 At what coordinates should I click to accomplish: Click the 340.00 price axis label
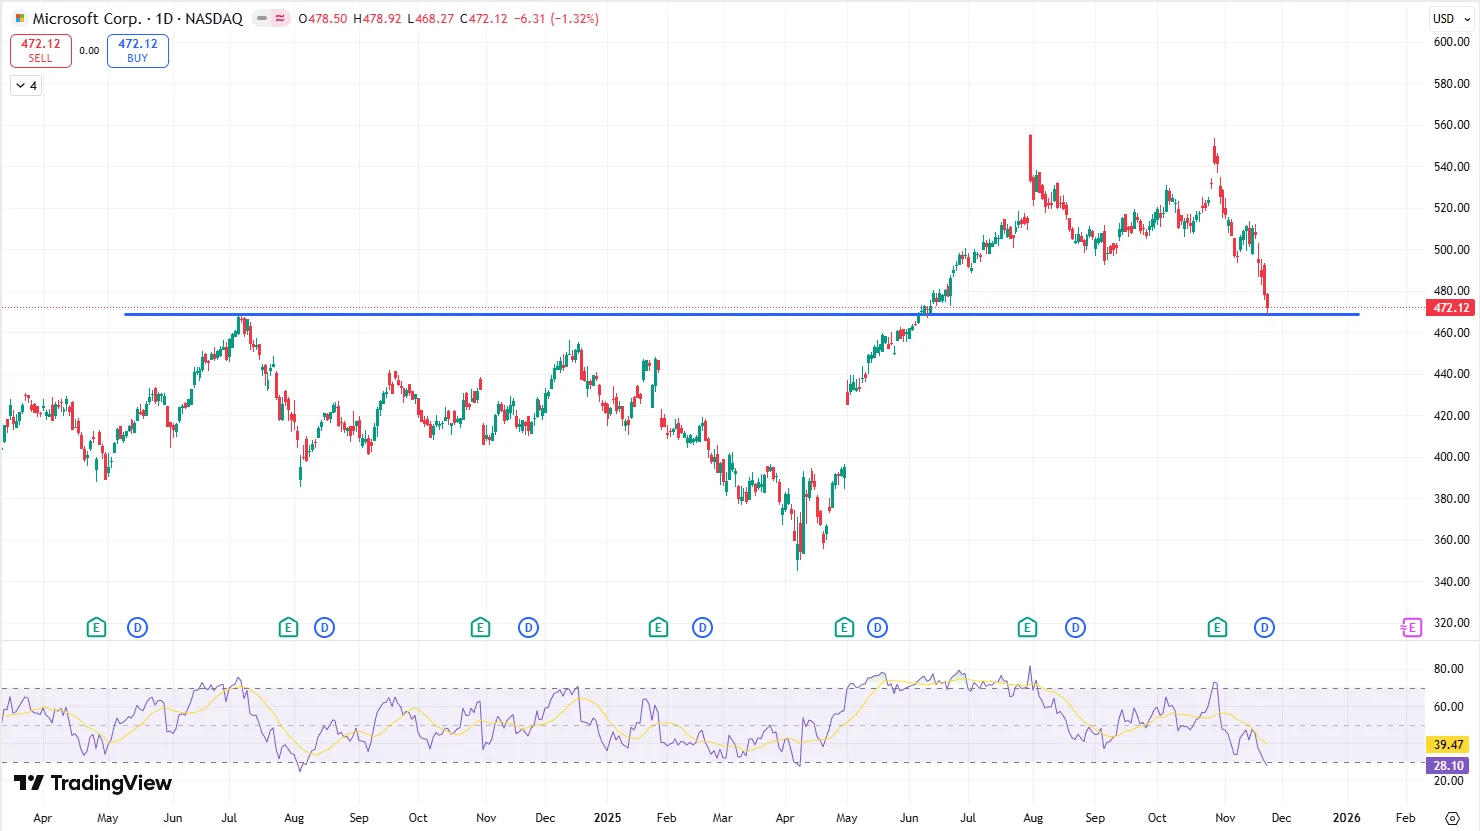(x=1451, y=581)
